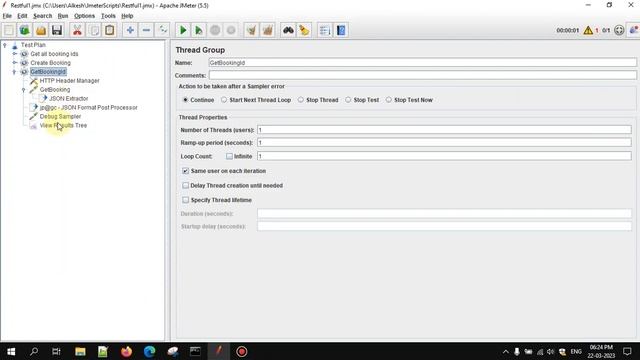The width and height of the screenshot is (640, 360).
Task: Paste the clipboard element
Action: pyautogui.click(x=109, y=30)
